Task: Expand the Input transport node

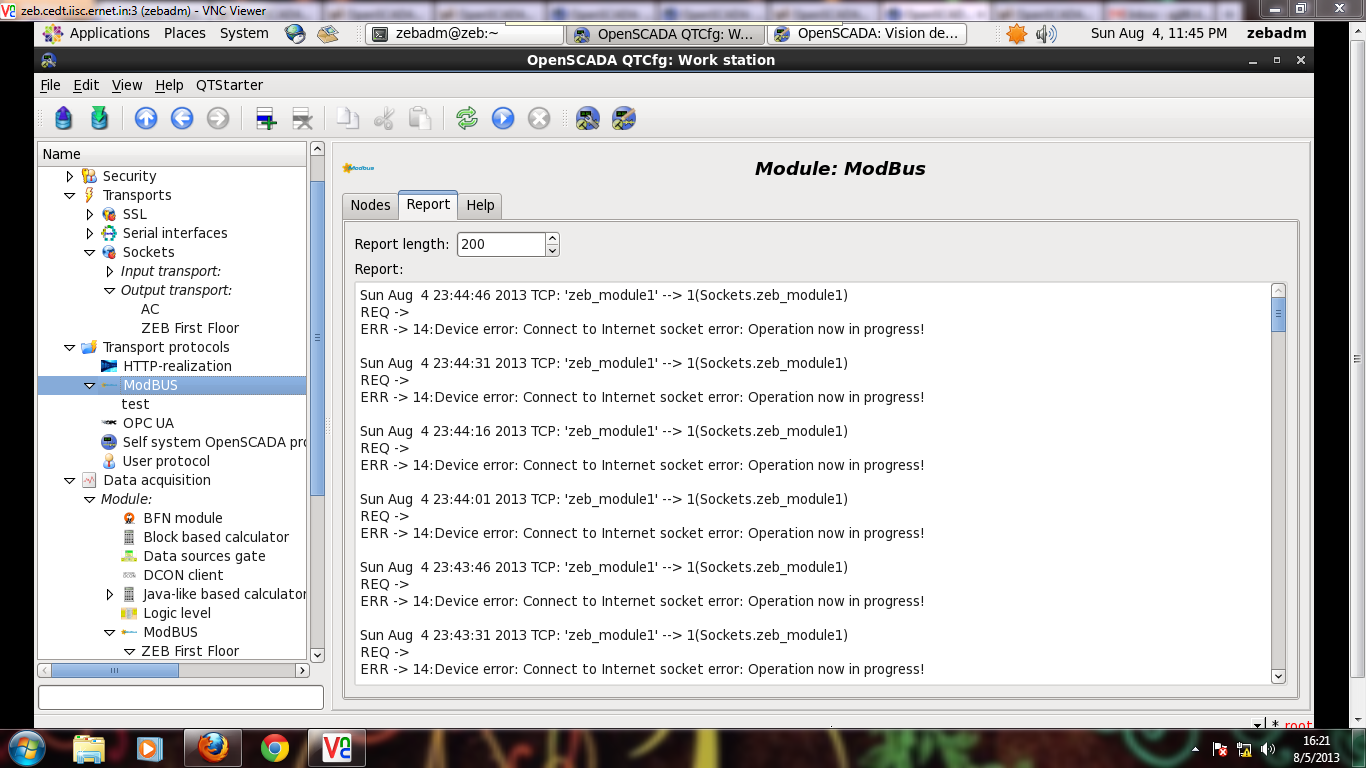Action: (110, 272)
